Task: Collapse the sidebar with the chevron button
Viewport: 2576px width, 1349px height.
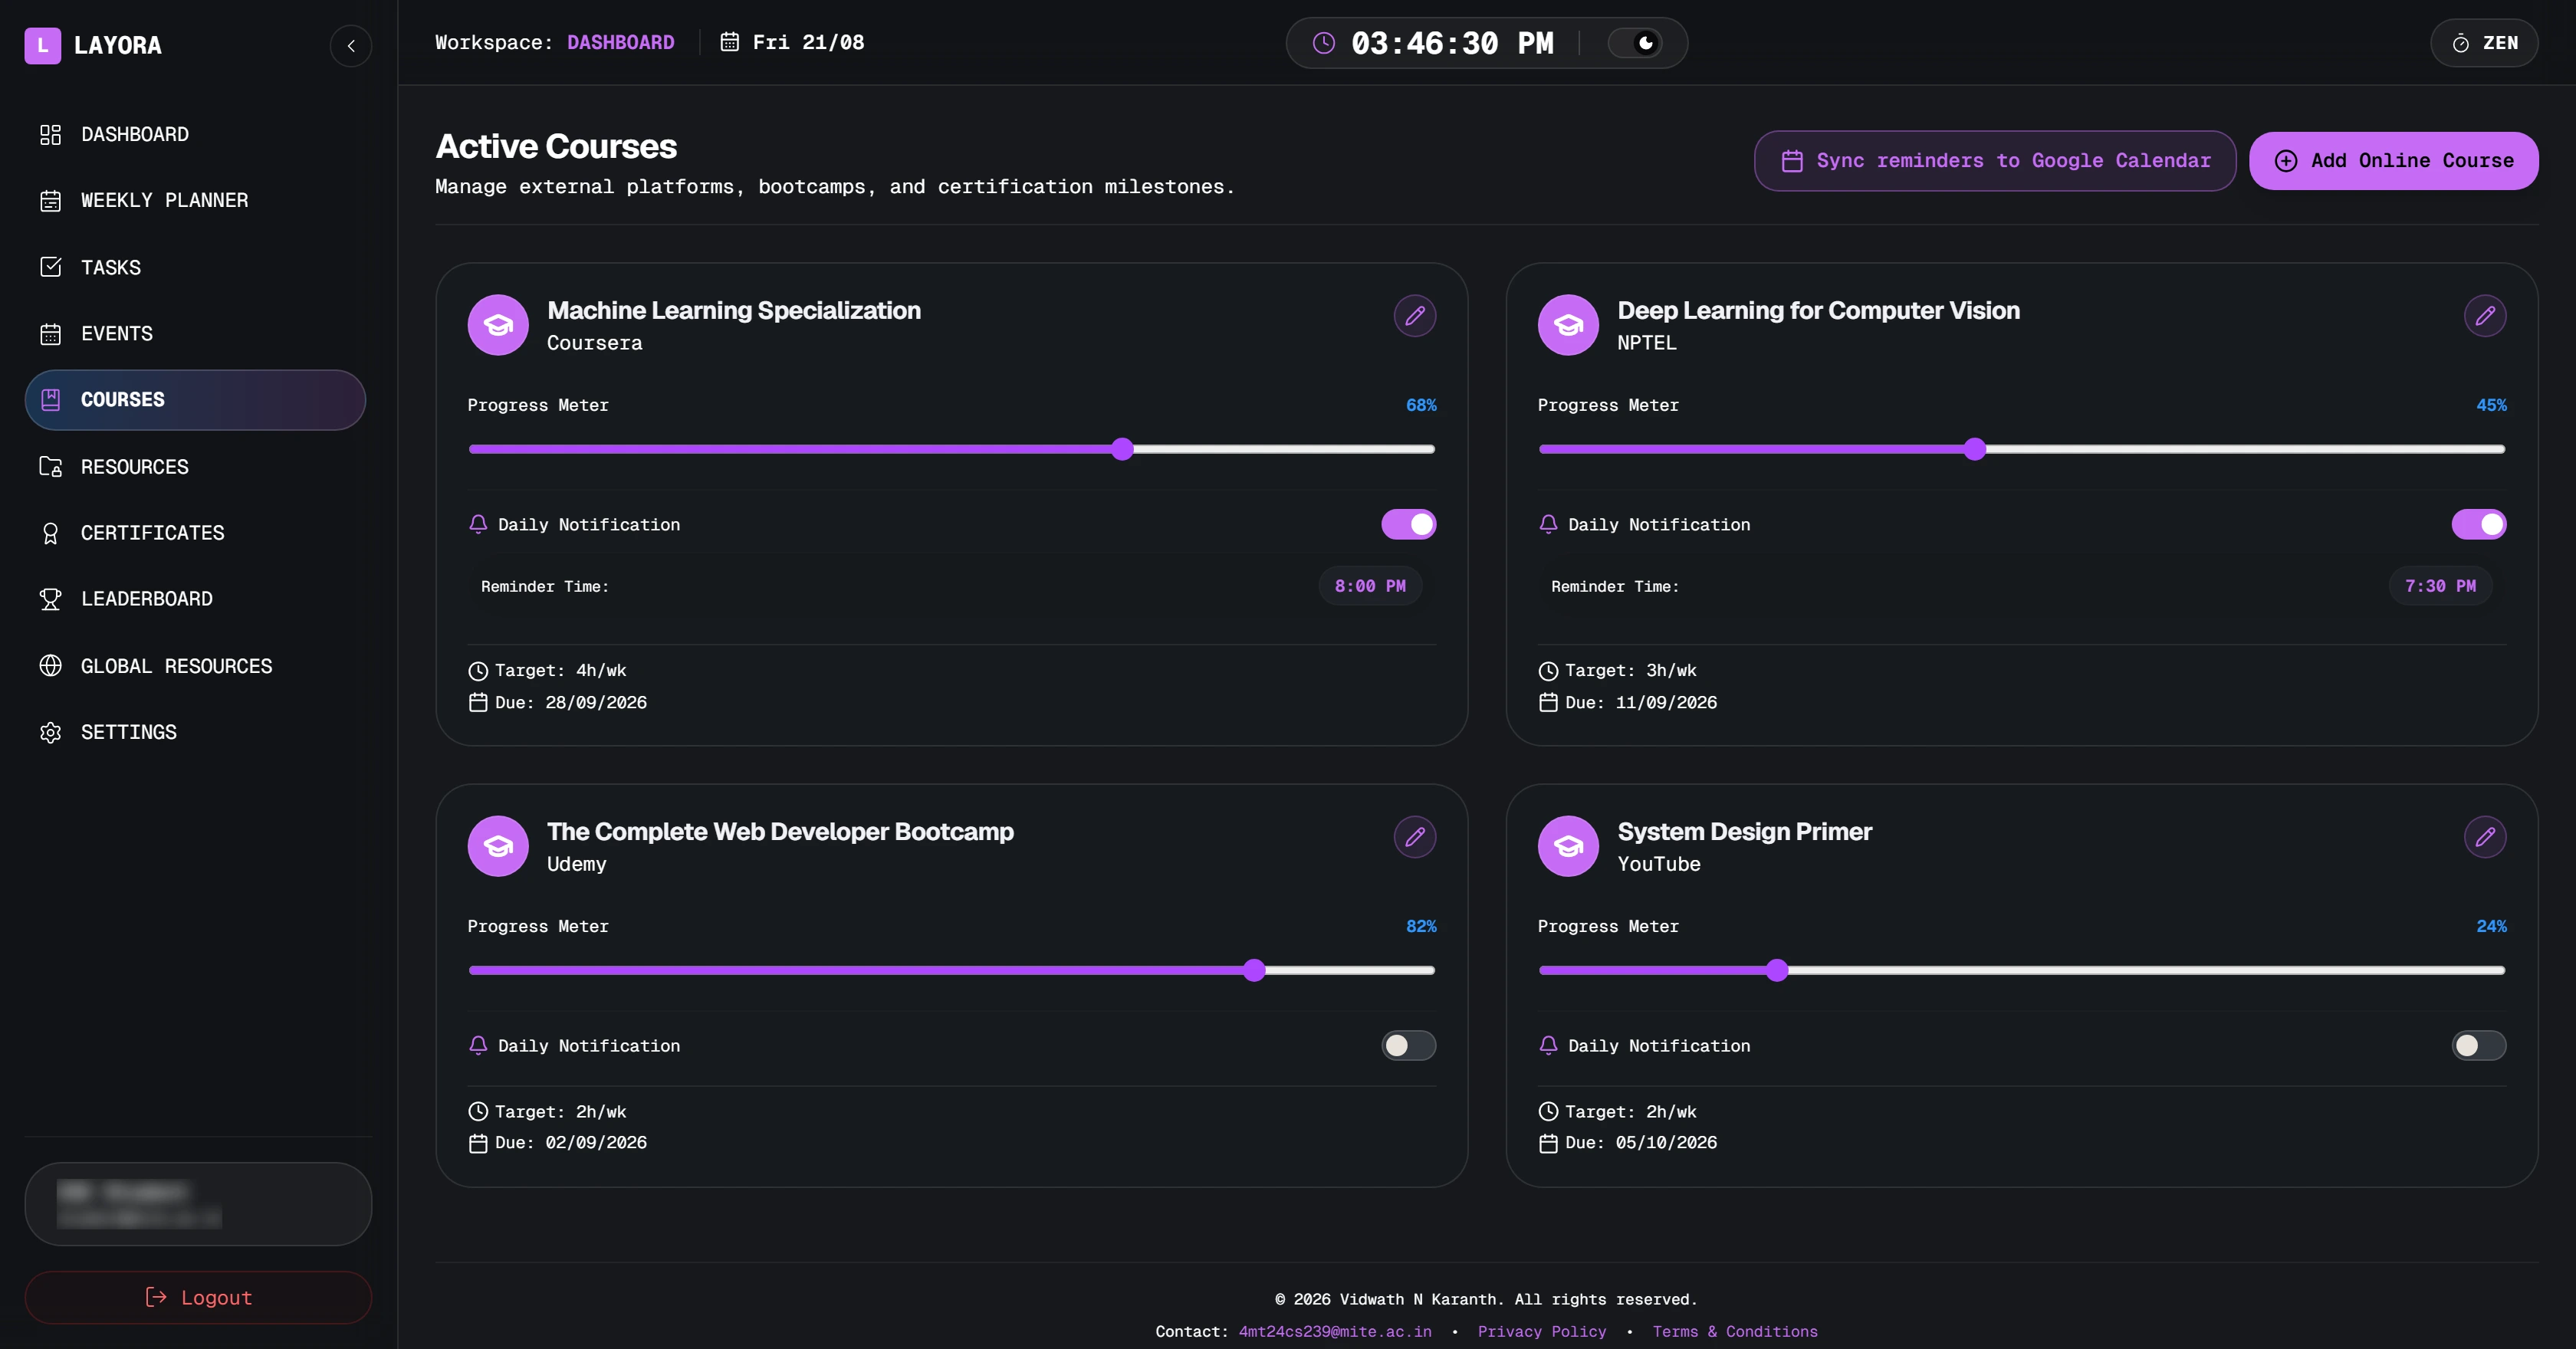Action: tap(351, 46)
